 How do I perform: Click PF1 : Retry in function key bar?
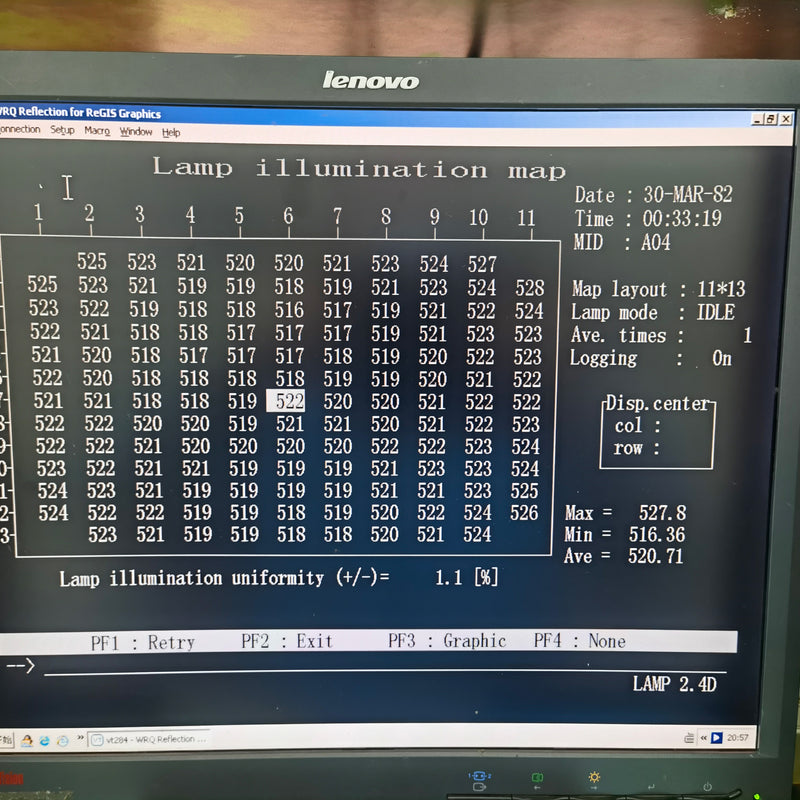(x=143, y=642)
